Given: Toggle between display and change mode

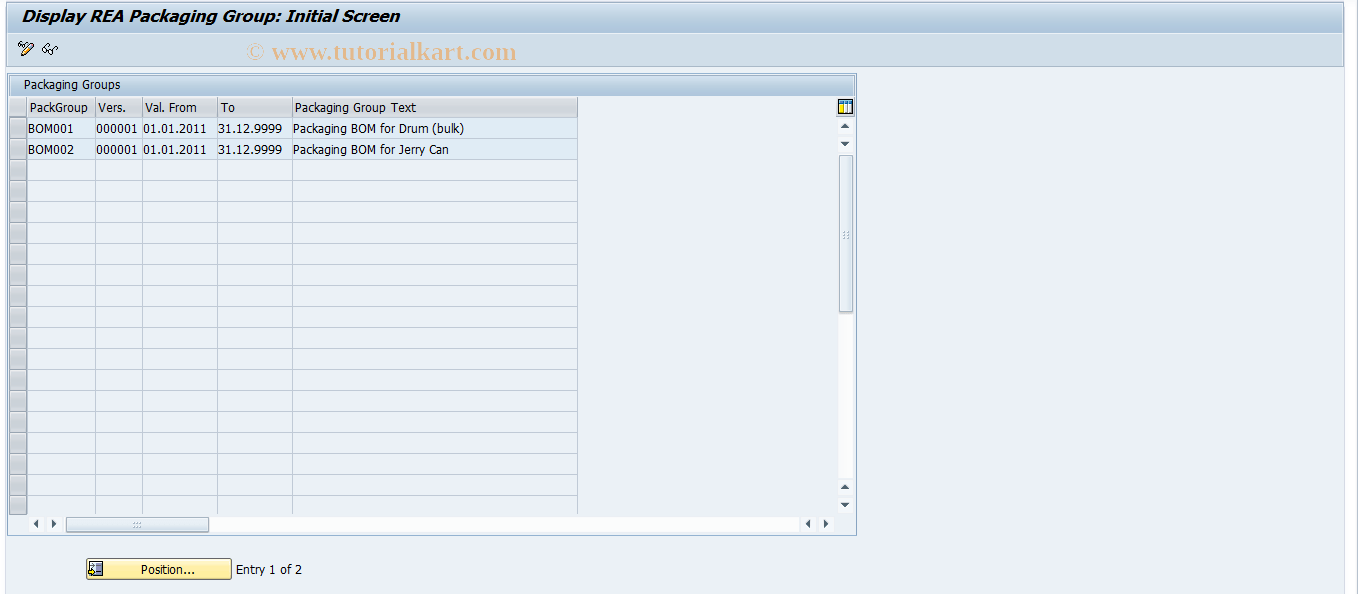Looking at the screenshot, I should [25, 48].
